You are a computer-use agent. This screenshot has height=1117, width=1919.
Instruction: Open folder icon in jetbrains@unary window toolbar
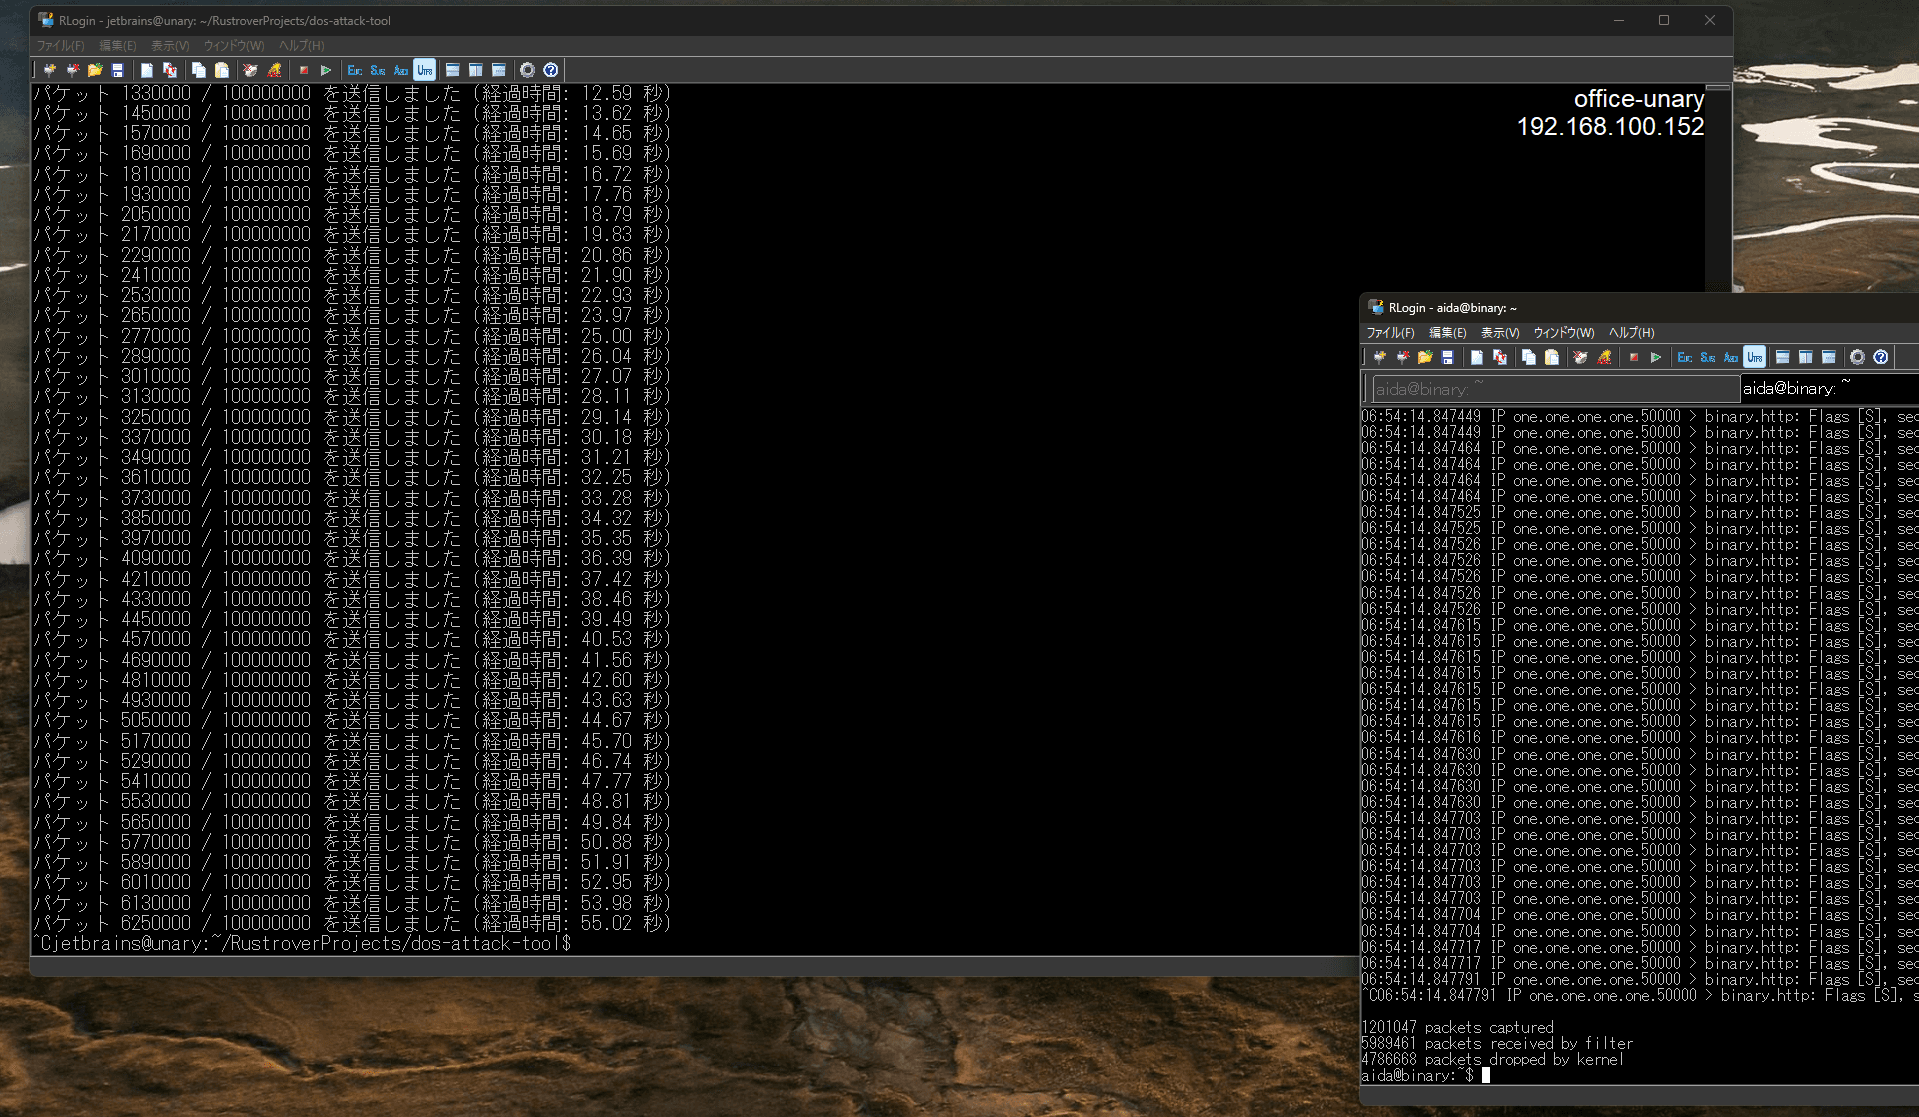tap(95, 70)
